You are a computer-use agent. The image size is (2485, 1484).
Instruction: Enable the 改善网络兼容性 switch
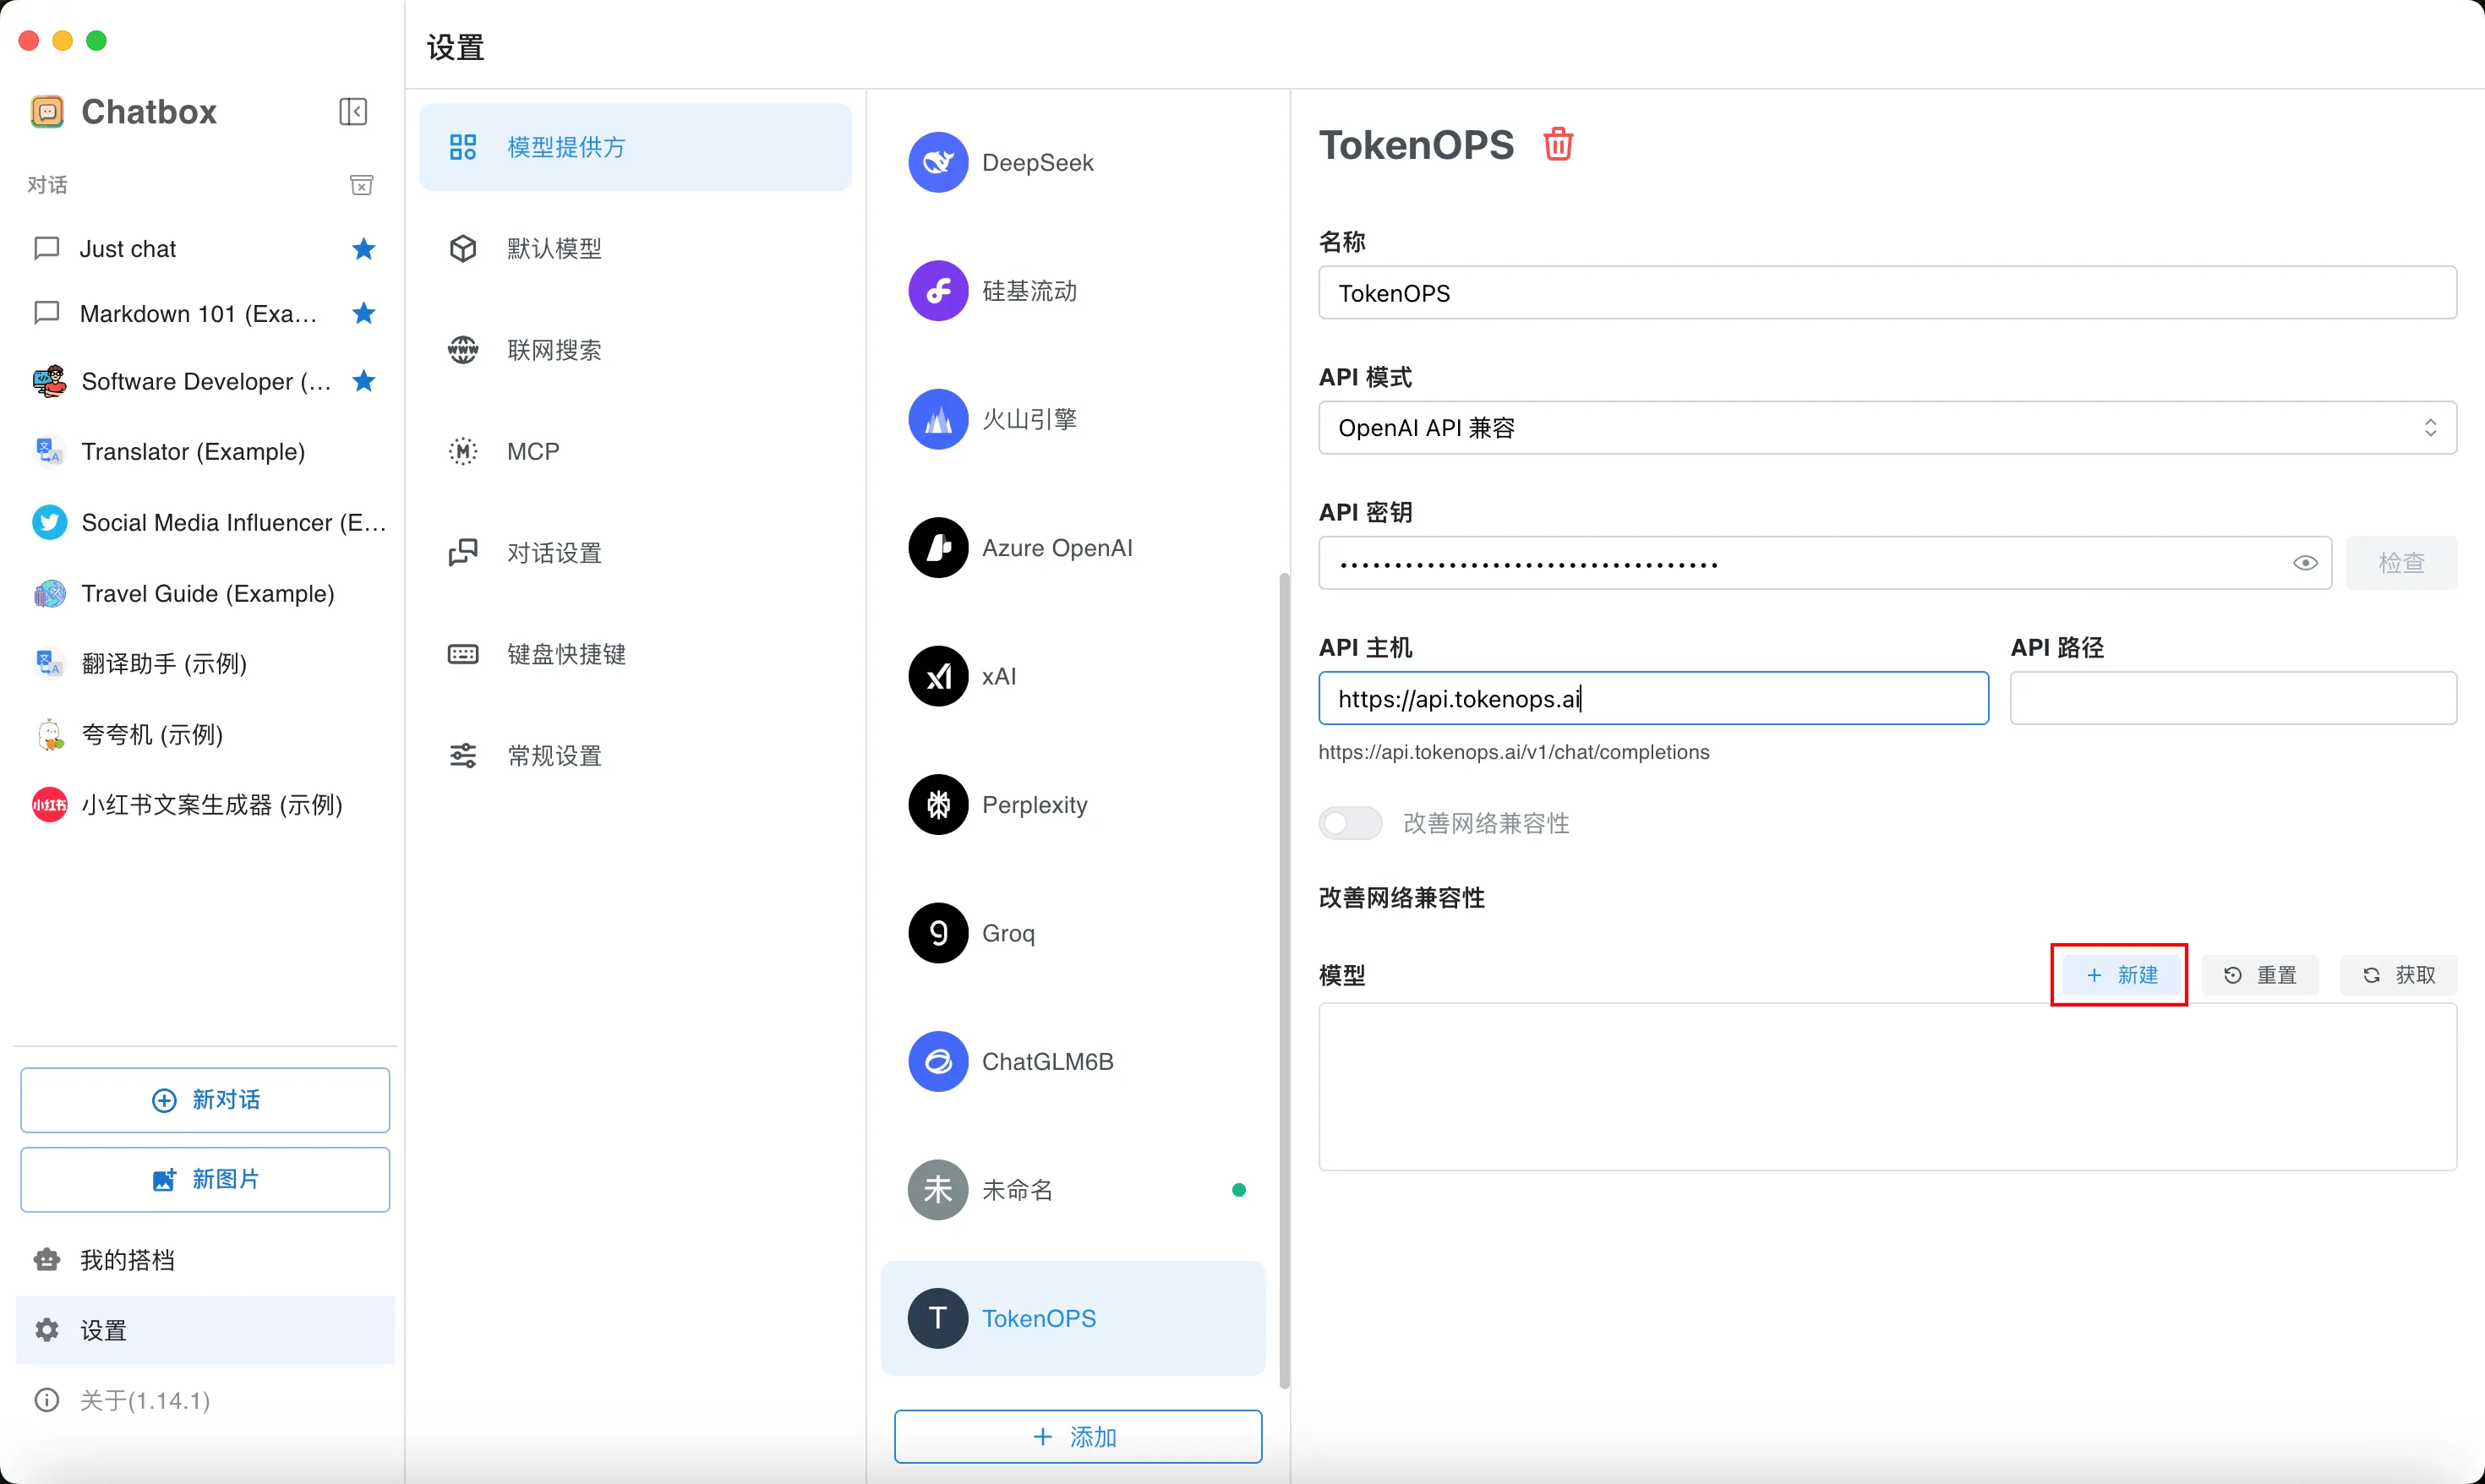(x=1349, y=823)
